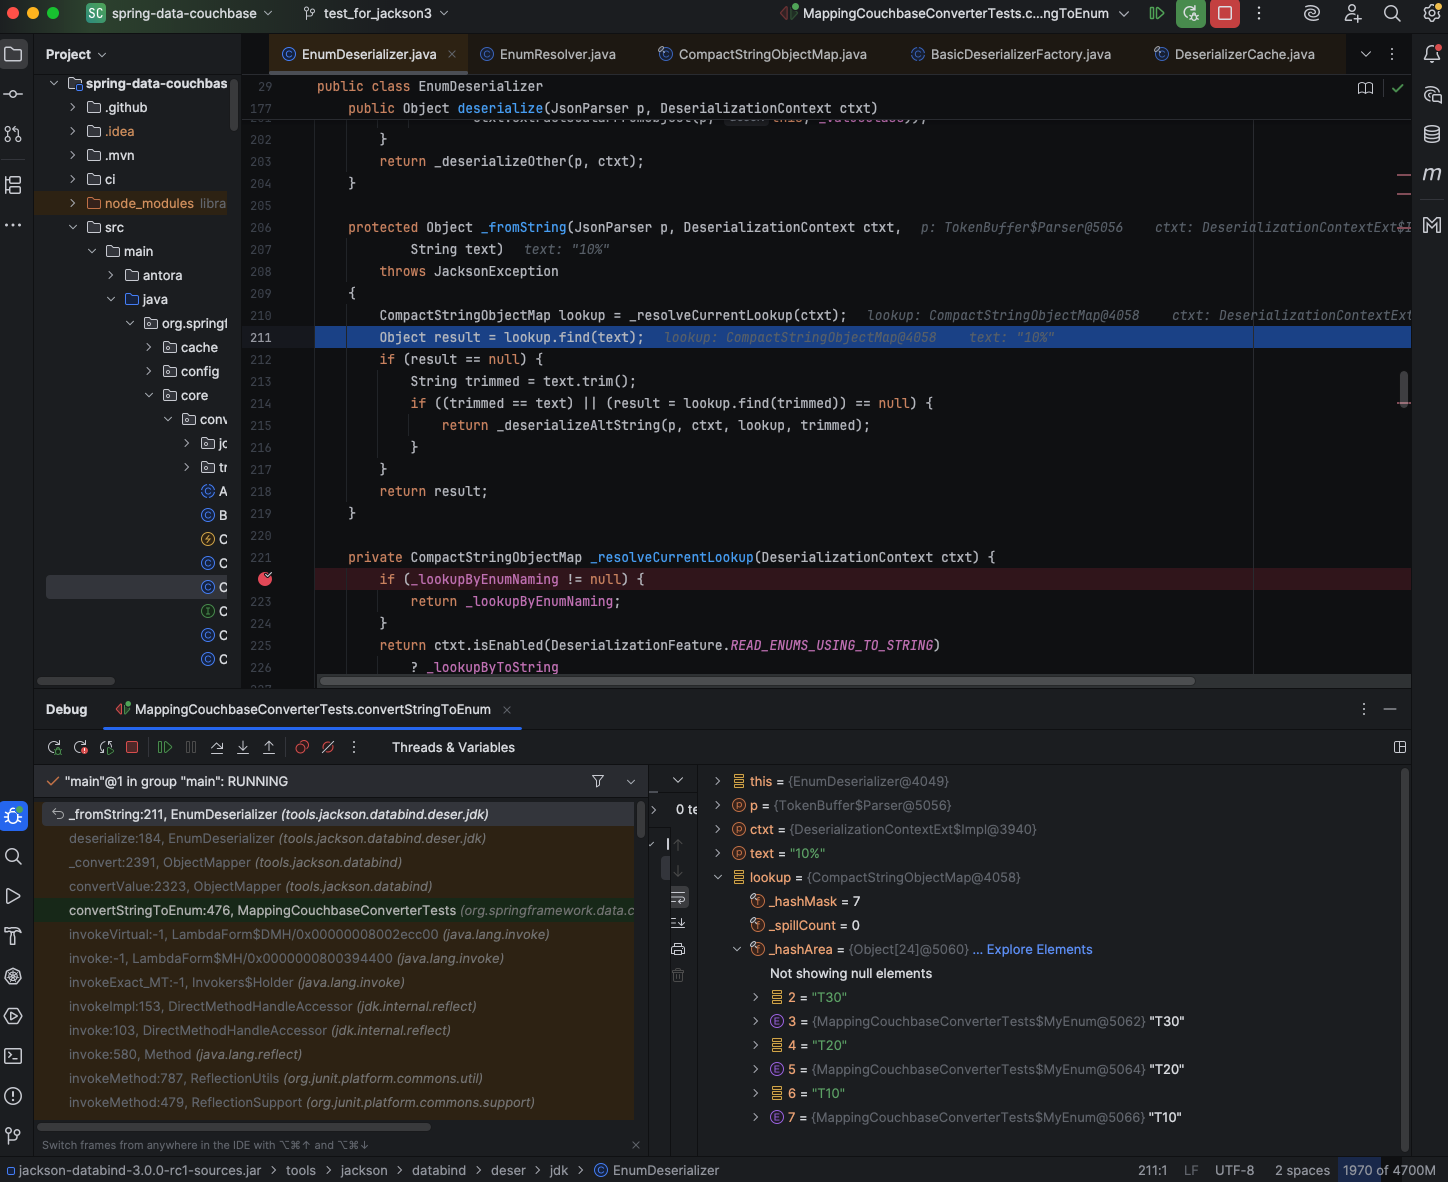The image size is (1448, 1182).
Task: Close the EnumDeserializer.java tab
Action: pos(452,54)
